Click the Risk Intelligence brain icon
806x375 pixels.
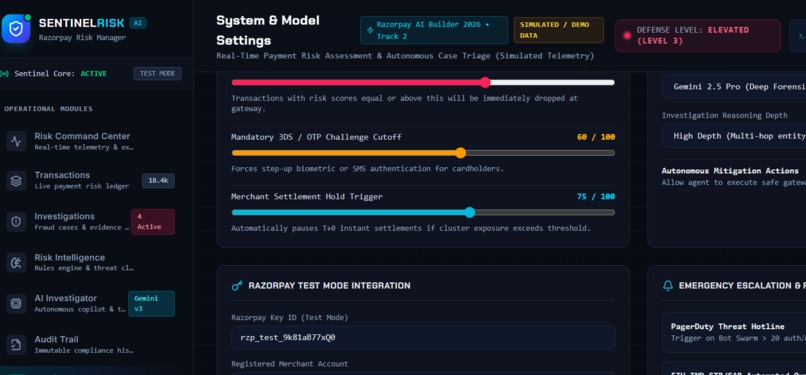(x=16, y=262)
